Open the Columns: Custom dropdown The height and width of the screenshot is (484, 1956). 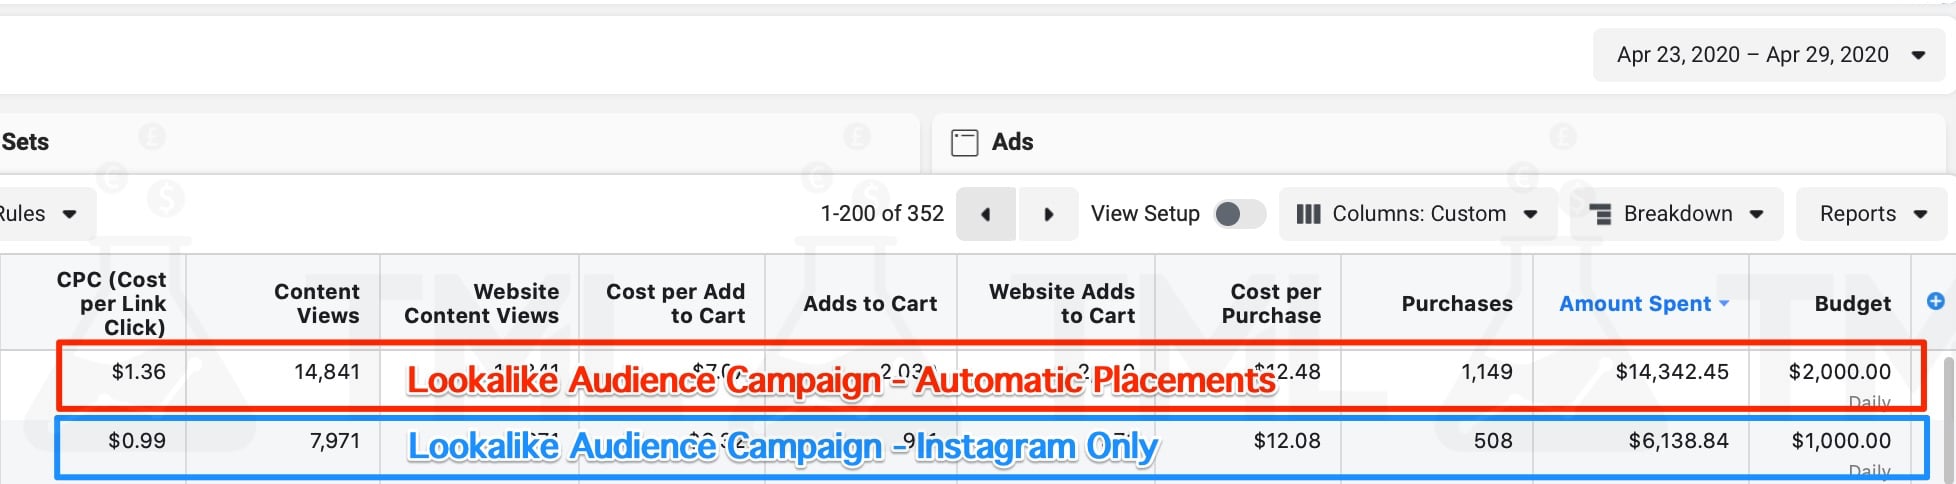pyautogui.click(x=1419, y=214)
